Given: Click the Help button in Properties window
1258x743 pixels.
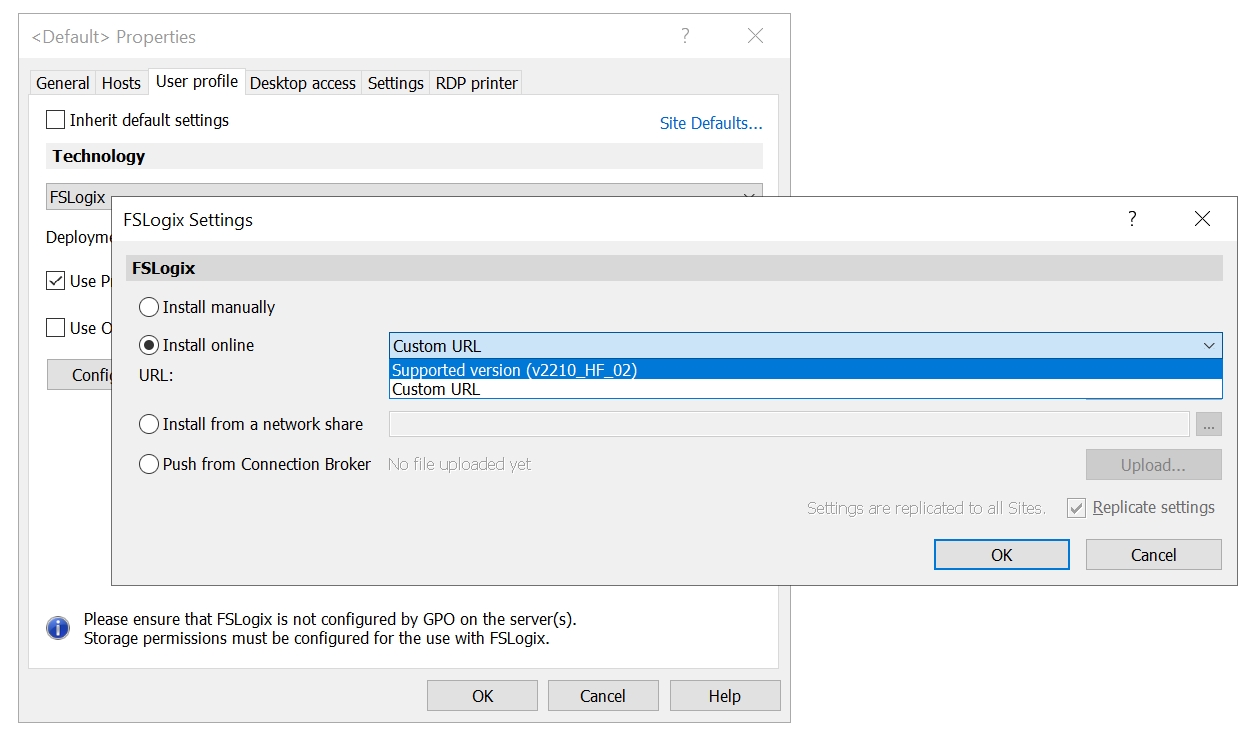Looking at the screenshot, I should (724, 696).
